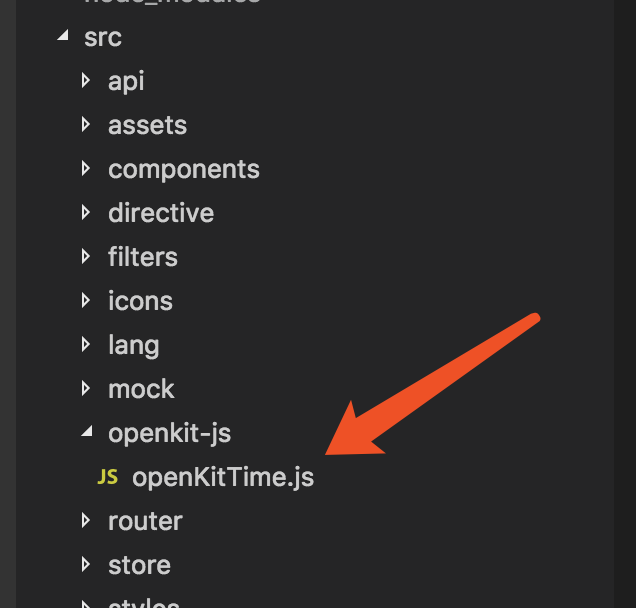Select the store folder name

tap(139, 565)
